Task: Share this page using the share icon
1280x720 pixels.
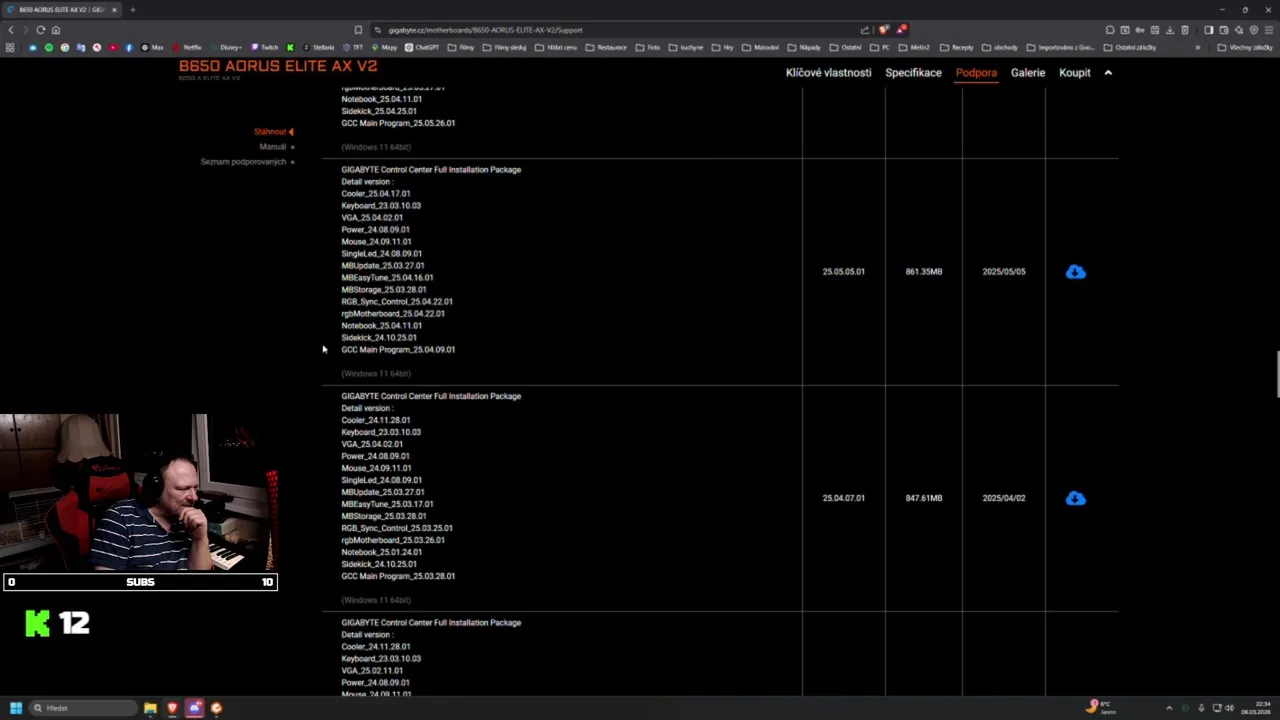Action: click(865, 30)
